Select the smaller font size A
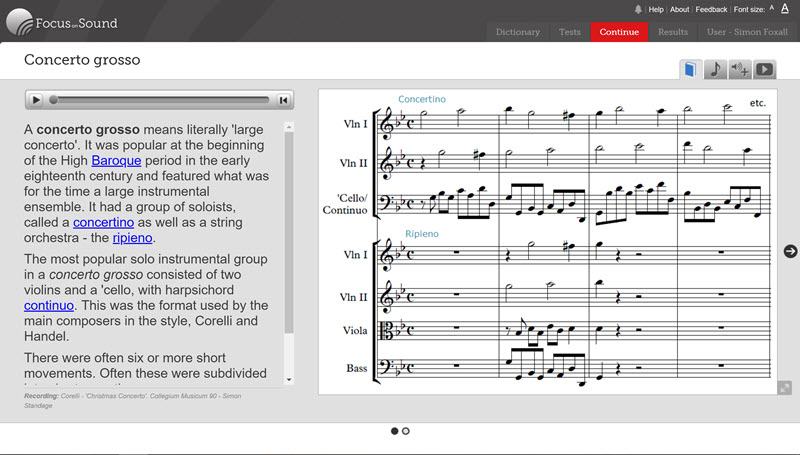The image size is (800, 455). click(x=771, y=8)
